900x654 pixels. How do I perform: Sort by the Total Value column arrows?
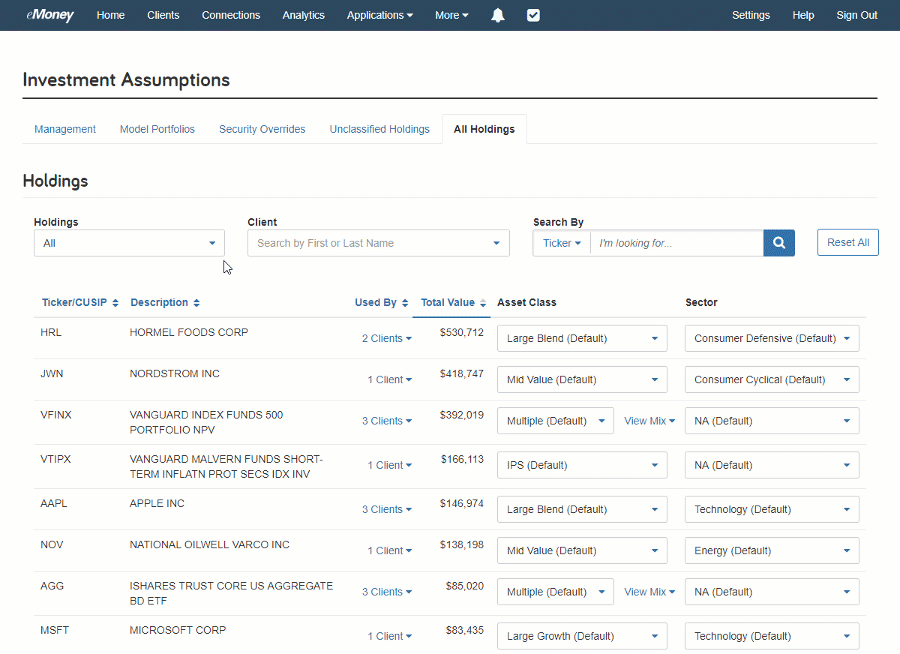click(483, 303)
